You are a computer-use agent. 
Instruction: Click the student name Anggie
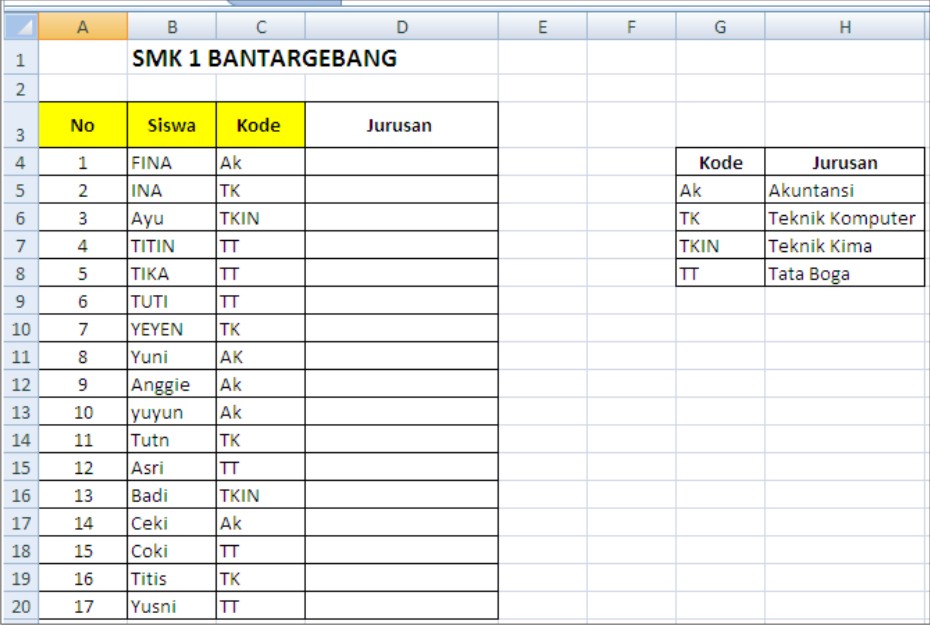click(171, 385)
